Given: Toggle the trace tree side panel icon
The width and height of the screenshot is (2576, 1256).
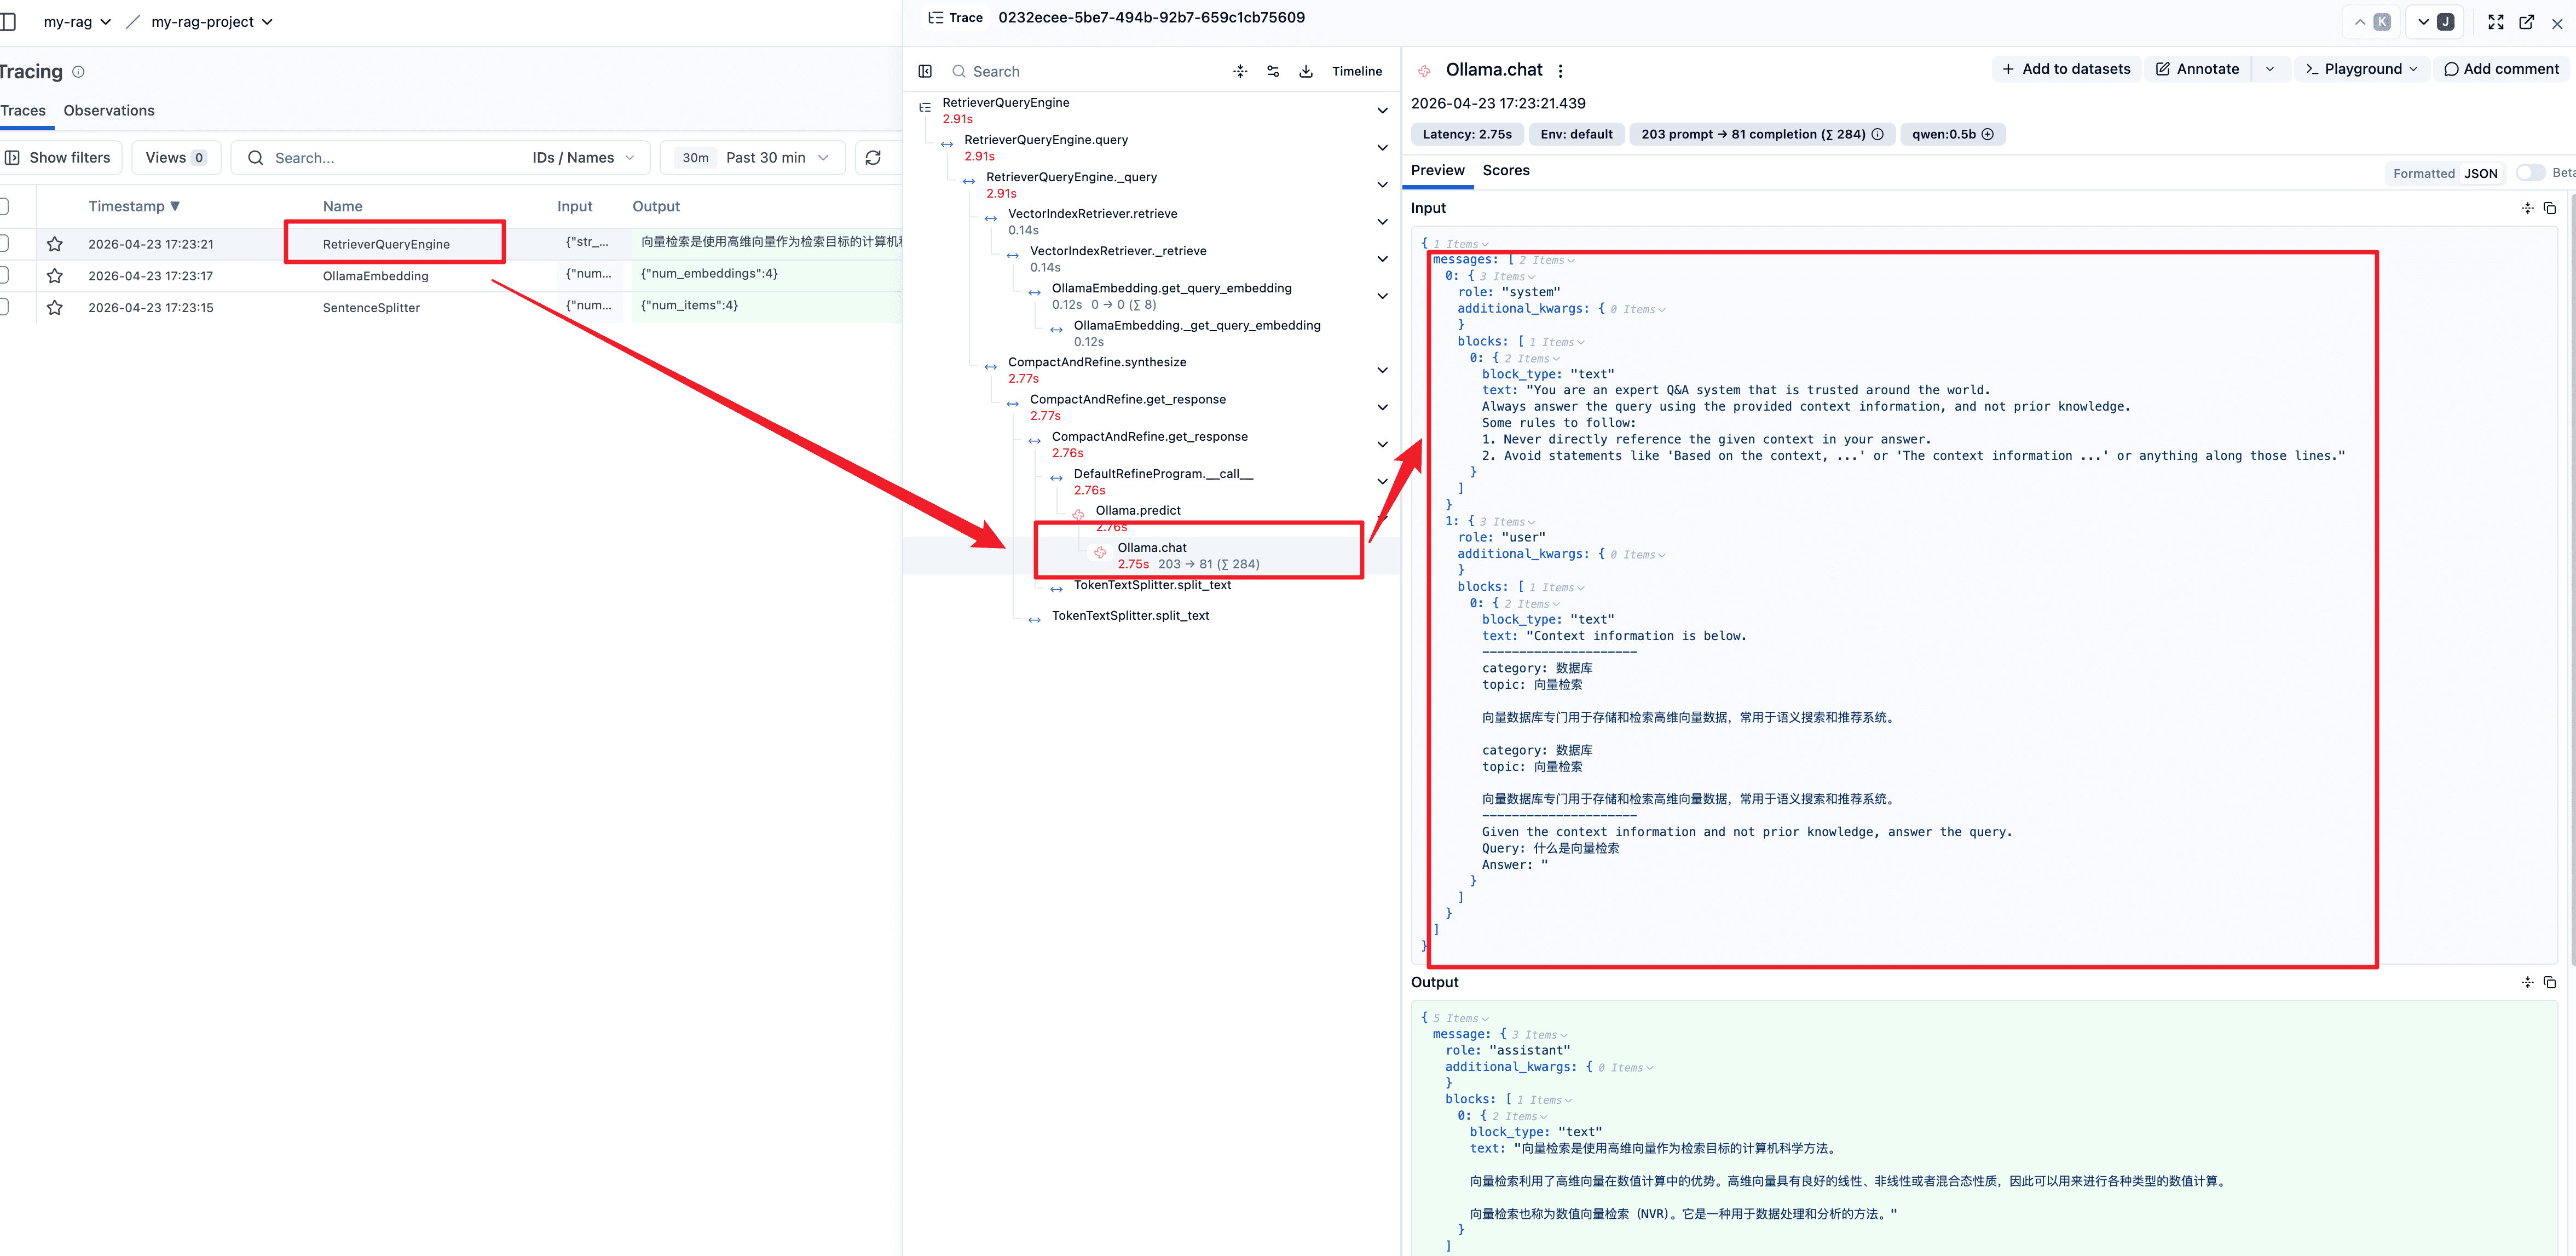Looking at the screenshot, I should coord(925,71).
